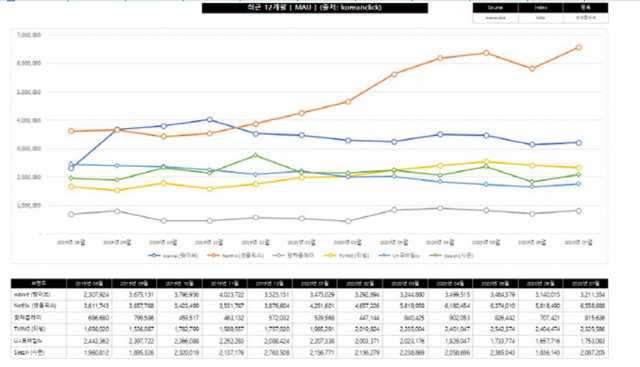The height and width of the screenshot is (367, 640).
Task: Click the 4,000,000 y-axis label
Action: pyautogui.click(x=29, y=120)
